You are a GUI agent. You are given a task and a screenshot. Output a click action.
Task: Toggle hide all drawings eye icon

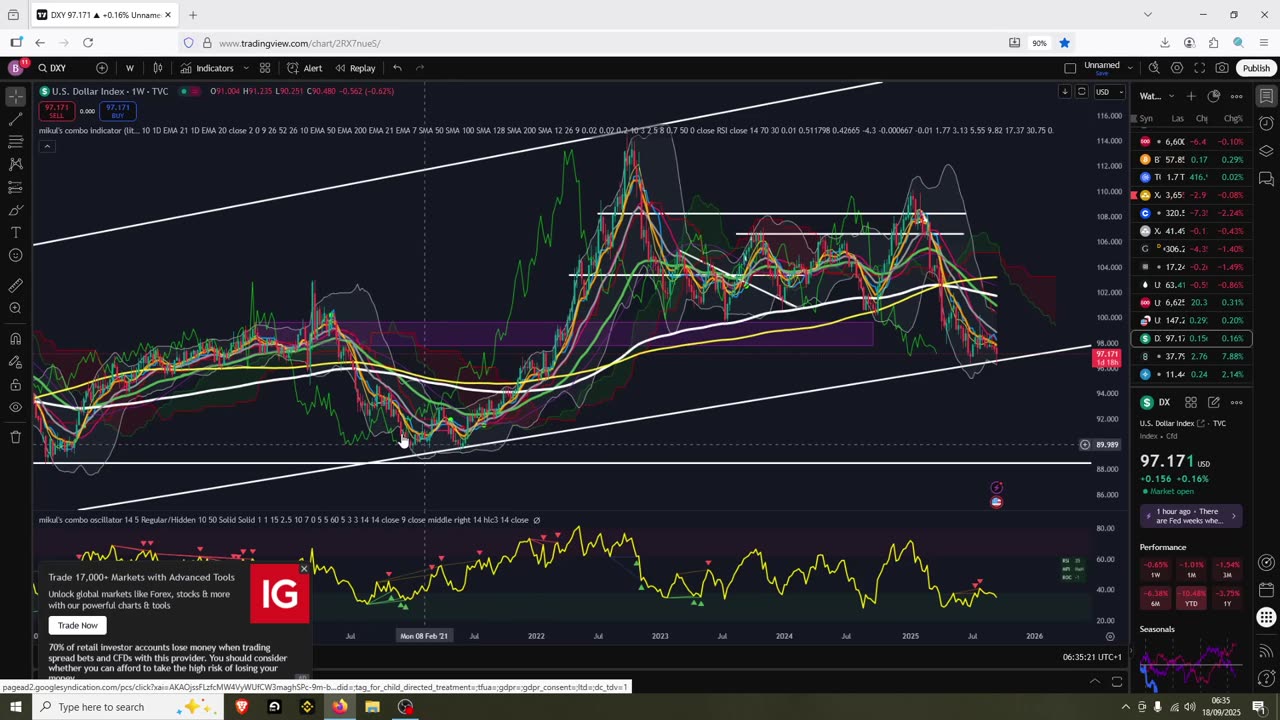(x=15, y=407)
